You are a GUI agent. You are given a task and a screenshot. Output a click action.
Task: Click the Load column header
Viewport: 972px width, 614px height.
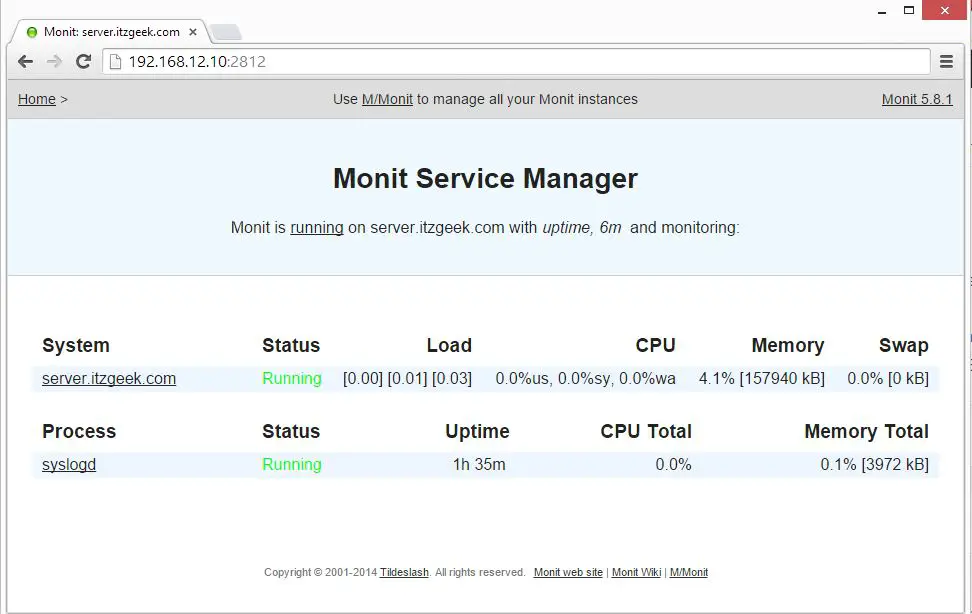click(449, 345)
